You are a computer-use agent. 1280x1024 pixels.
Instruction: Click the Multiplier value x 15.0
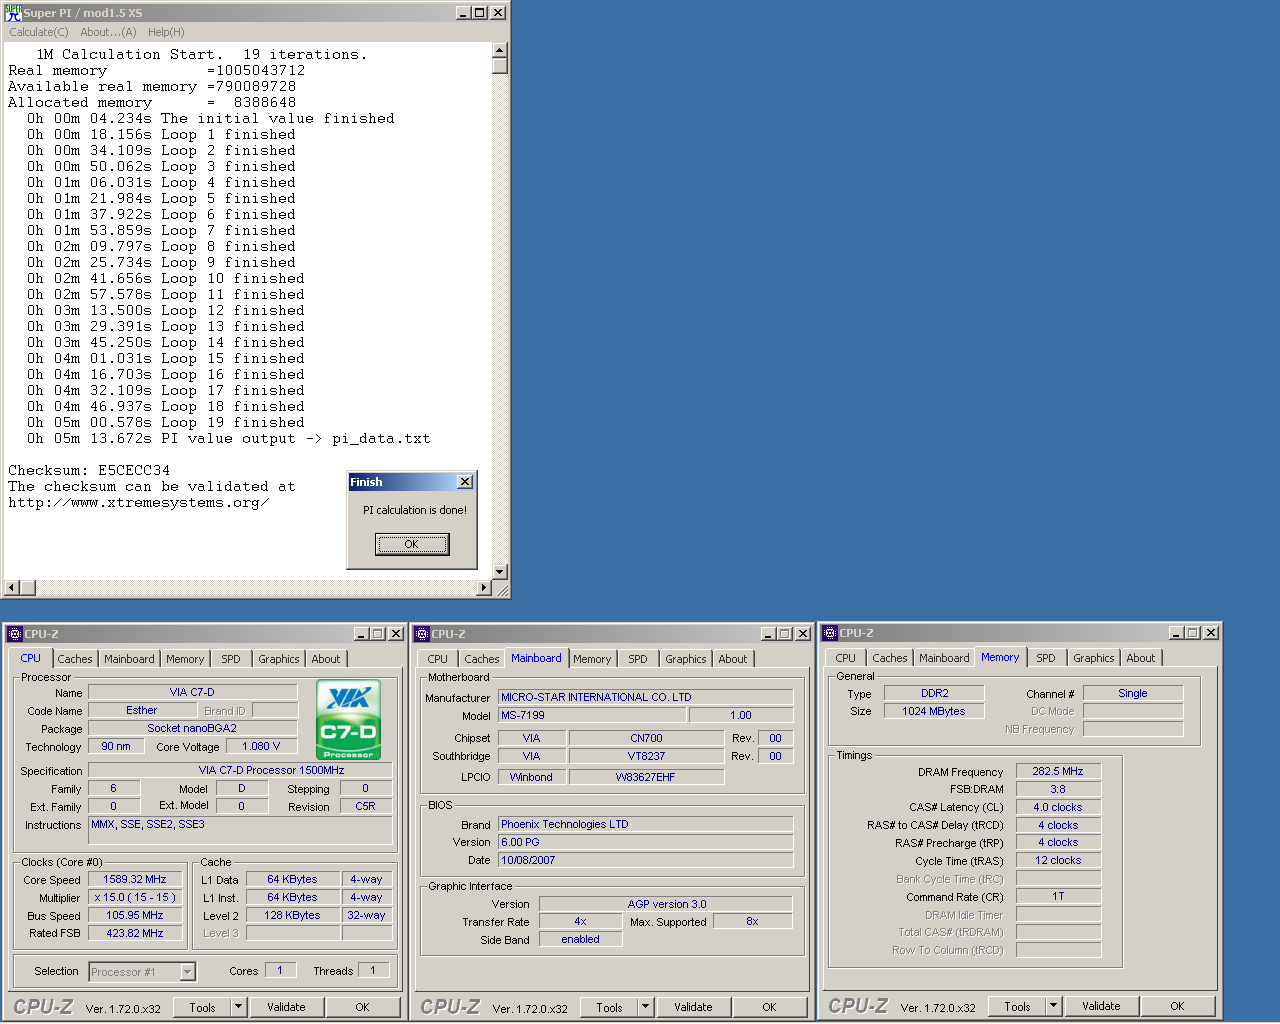pyautogui.click(x=135, y=897)
